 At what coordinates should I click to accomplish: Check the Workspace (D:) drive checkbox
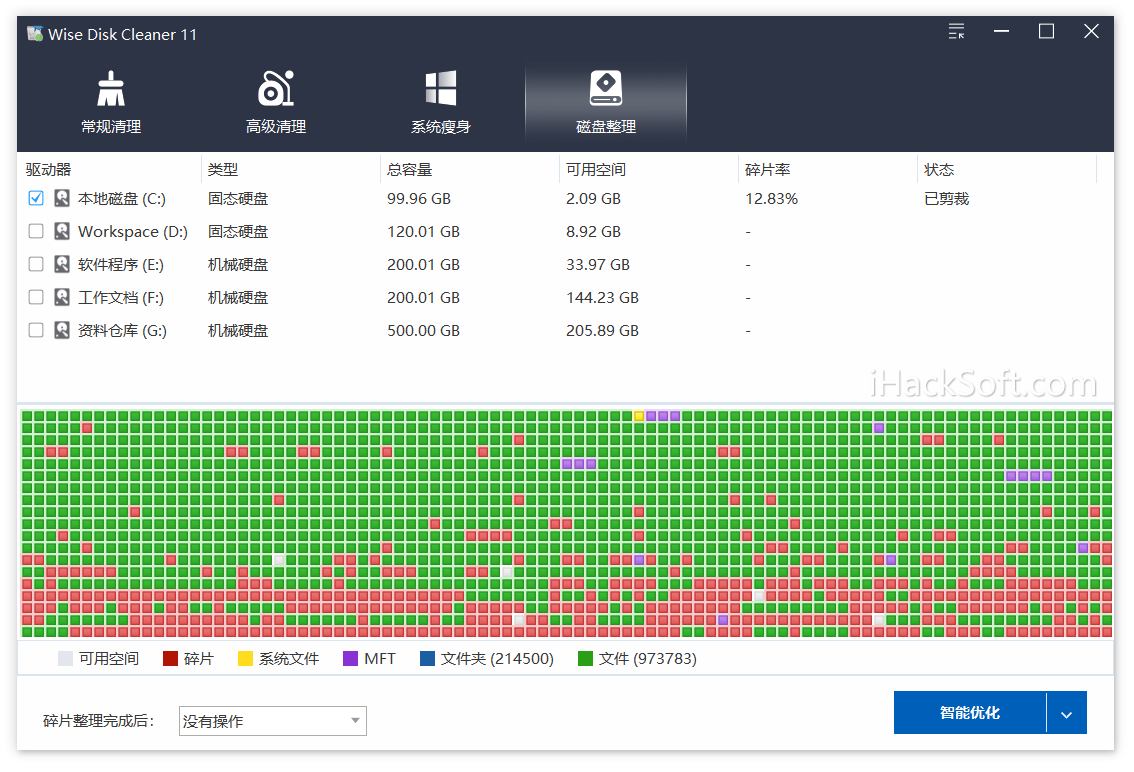[x=36, y=232]
